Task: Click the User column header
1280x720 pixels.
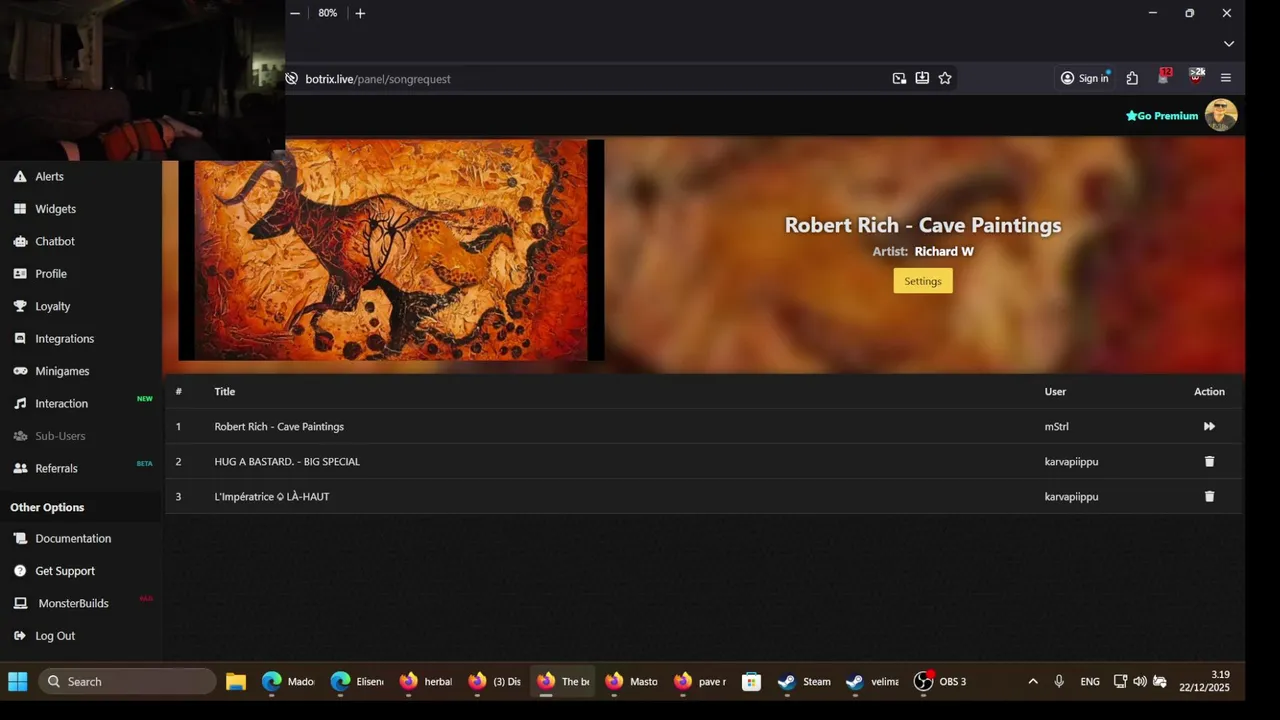Action: 1055,392
